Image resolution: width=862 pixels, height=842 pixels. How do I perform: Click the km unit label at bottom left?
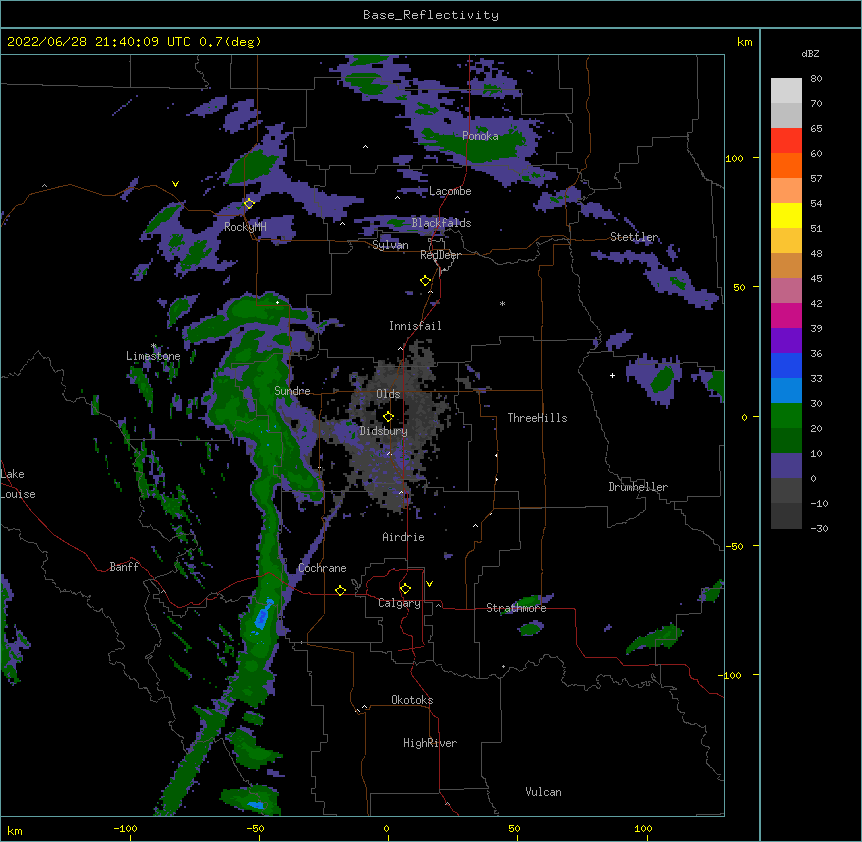[15, 831]
